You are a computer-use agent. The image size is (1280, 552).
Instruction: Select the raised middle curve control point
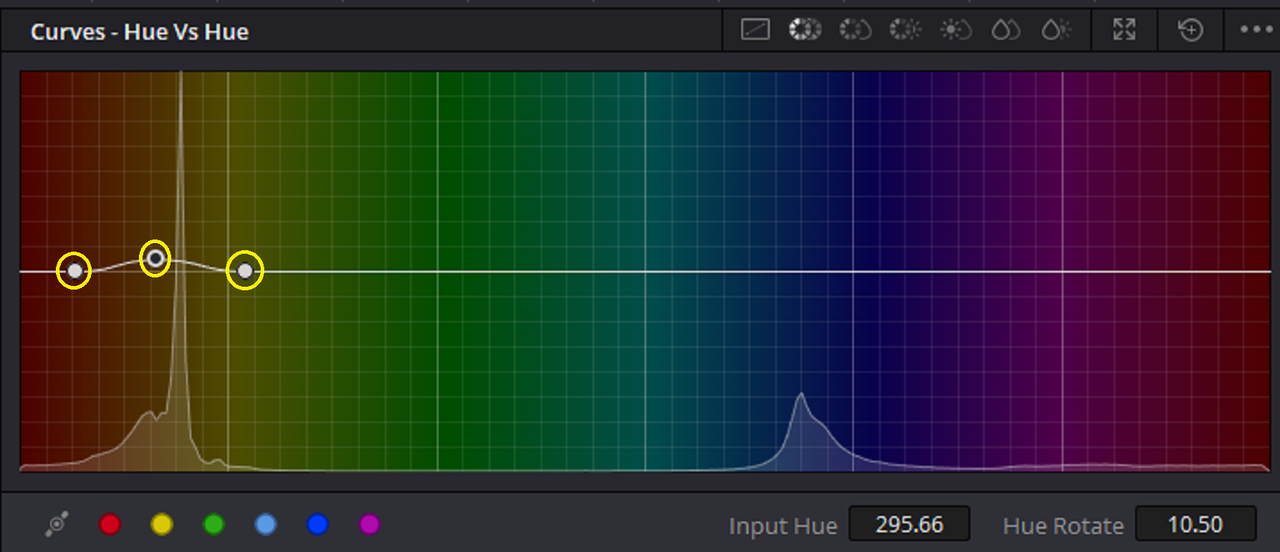pyautogui.click(x=155, y=258)
